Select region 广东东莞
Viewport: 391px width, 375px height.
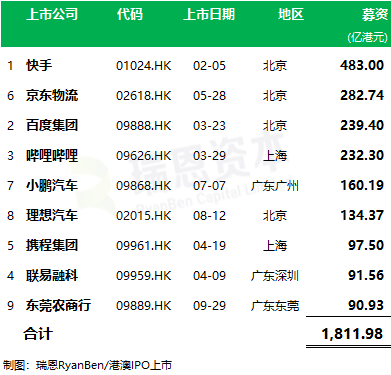point(275,306)
